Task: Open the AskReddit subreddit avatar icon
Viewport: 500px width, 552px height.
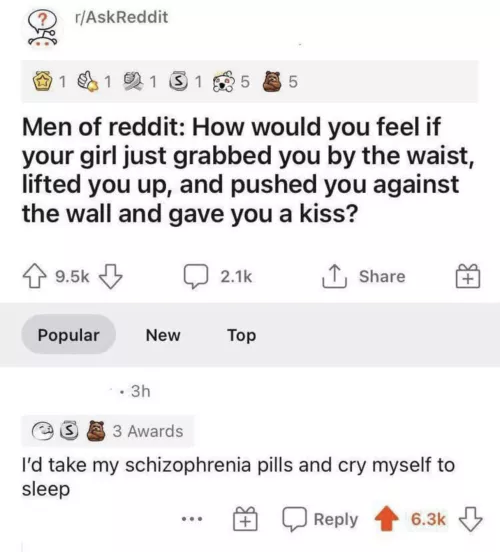Action: tap(43, 29)
